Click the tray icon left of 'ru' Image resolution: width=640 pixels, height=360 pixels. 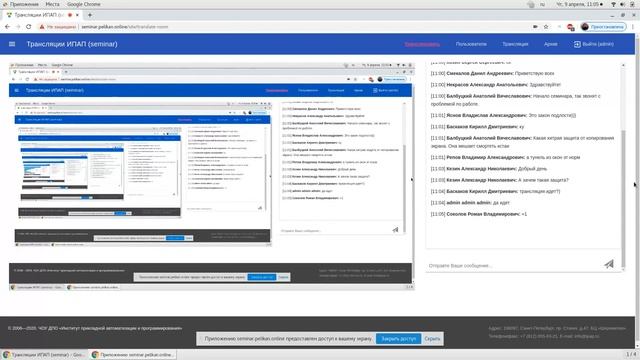(x=531, y=4)
